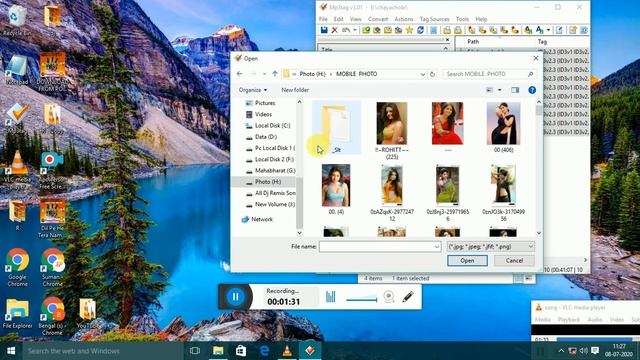Open recent locations dropdown in Open dialog
This screenshot has width=640, height=360.
click(264, 74)
